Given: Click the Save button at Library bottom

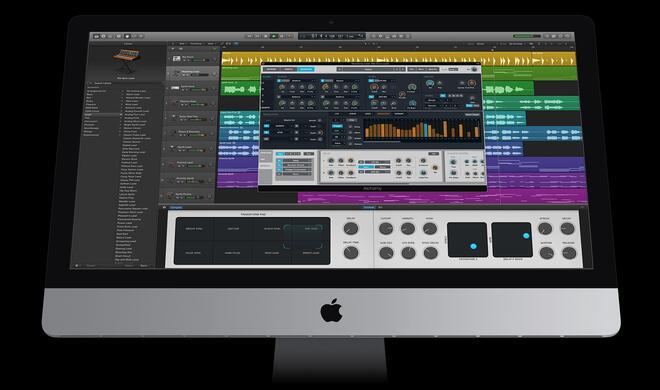Looking at the screenshot, I should point(144,265).
